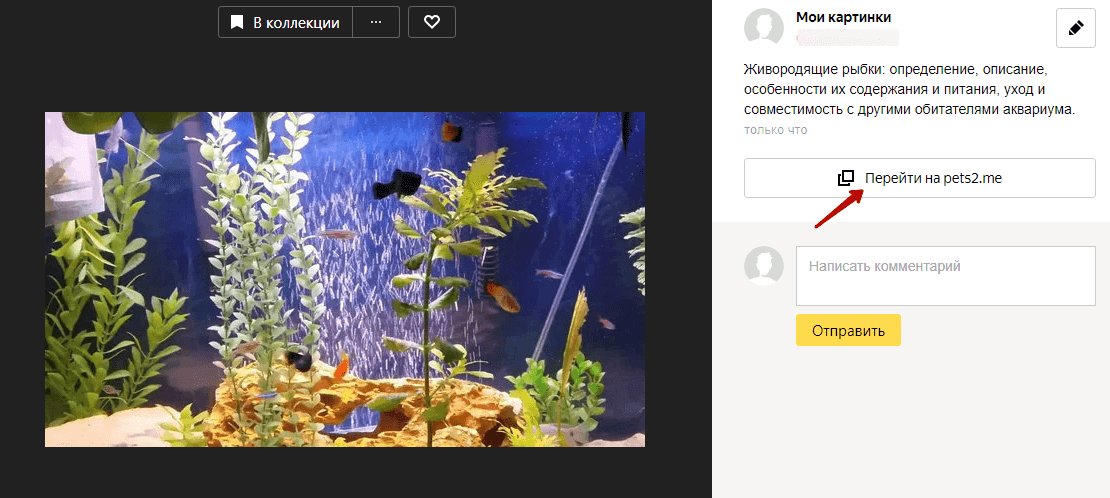Image resolution: width=1110 pixels, height=498 pixels.
Task: Open the Мои картинки collection link
Action: coord(843,17)
